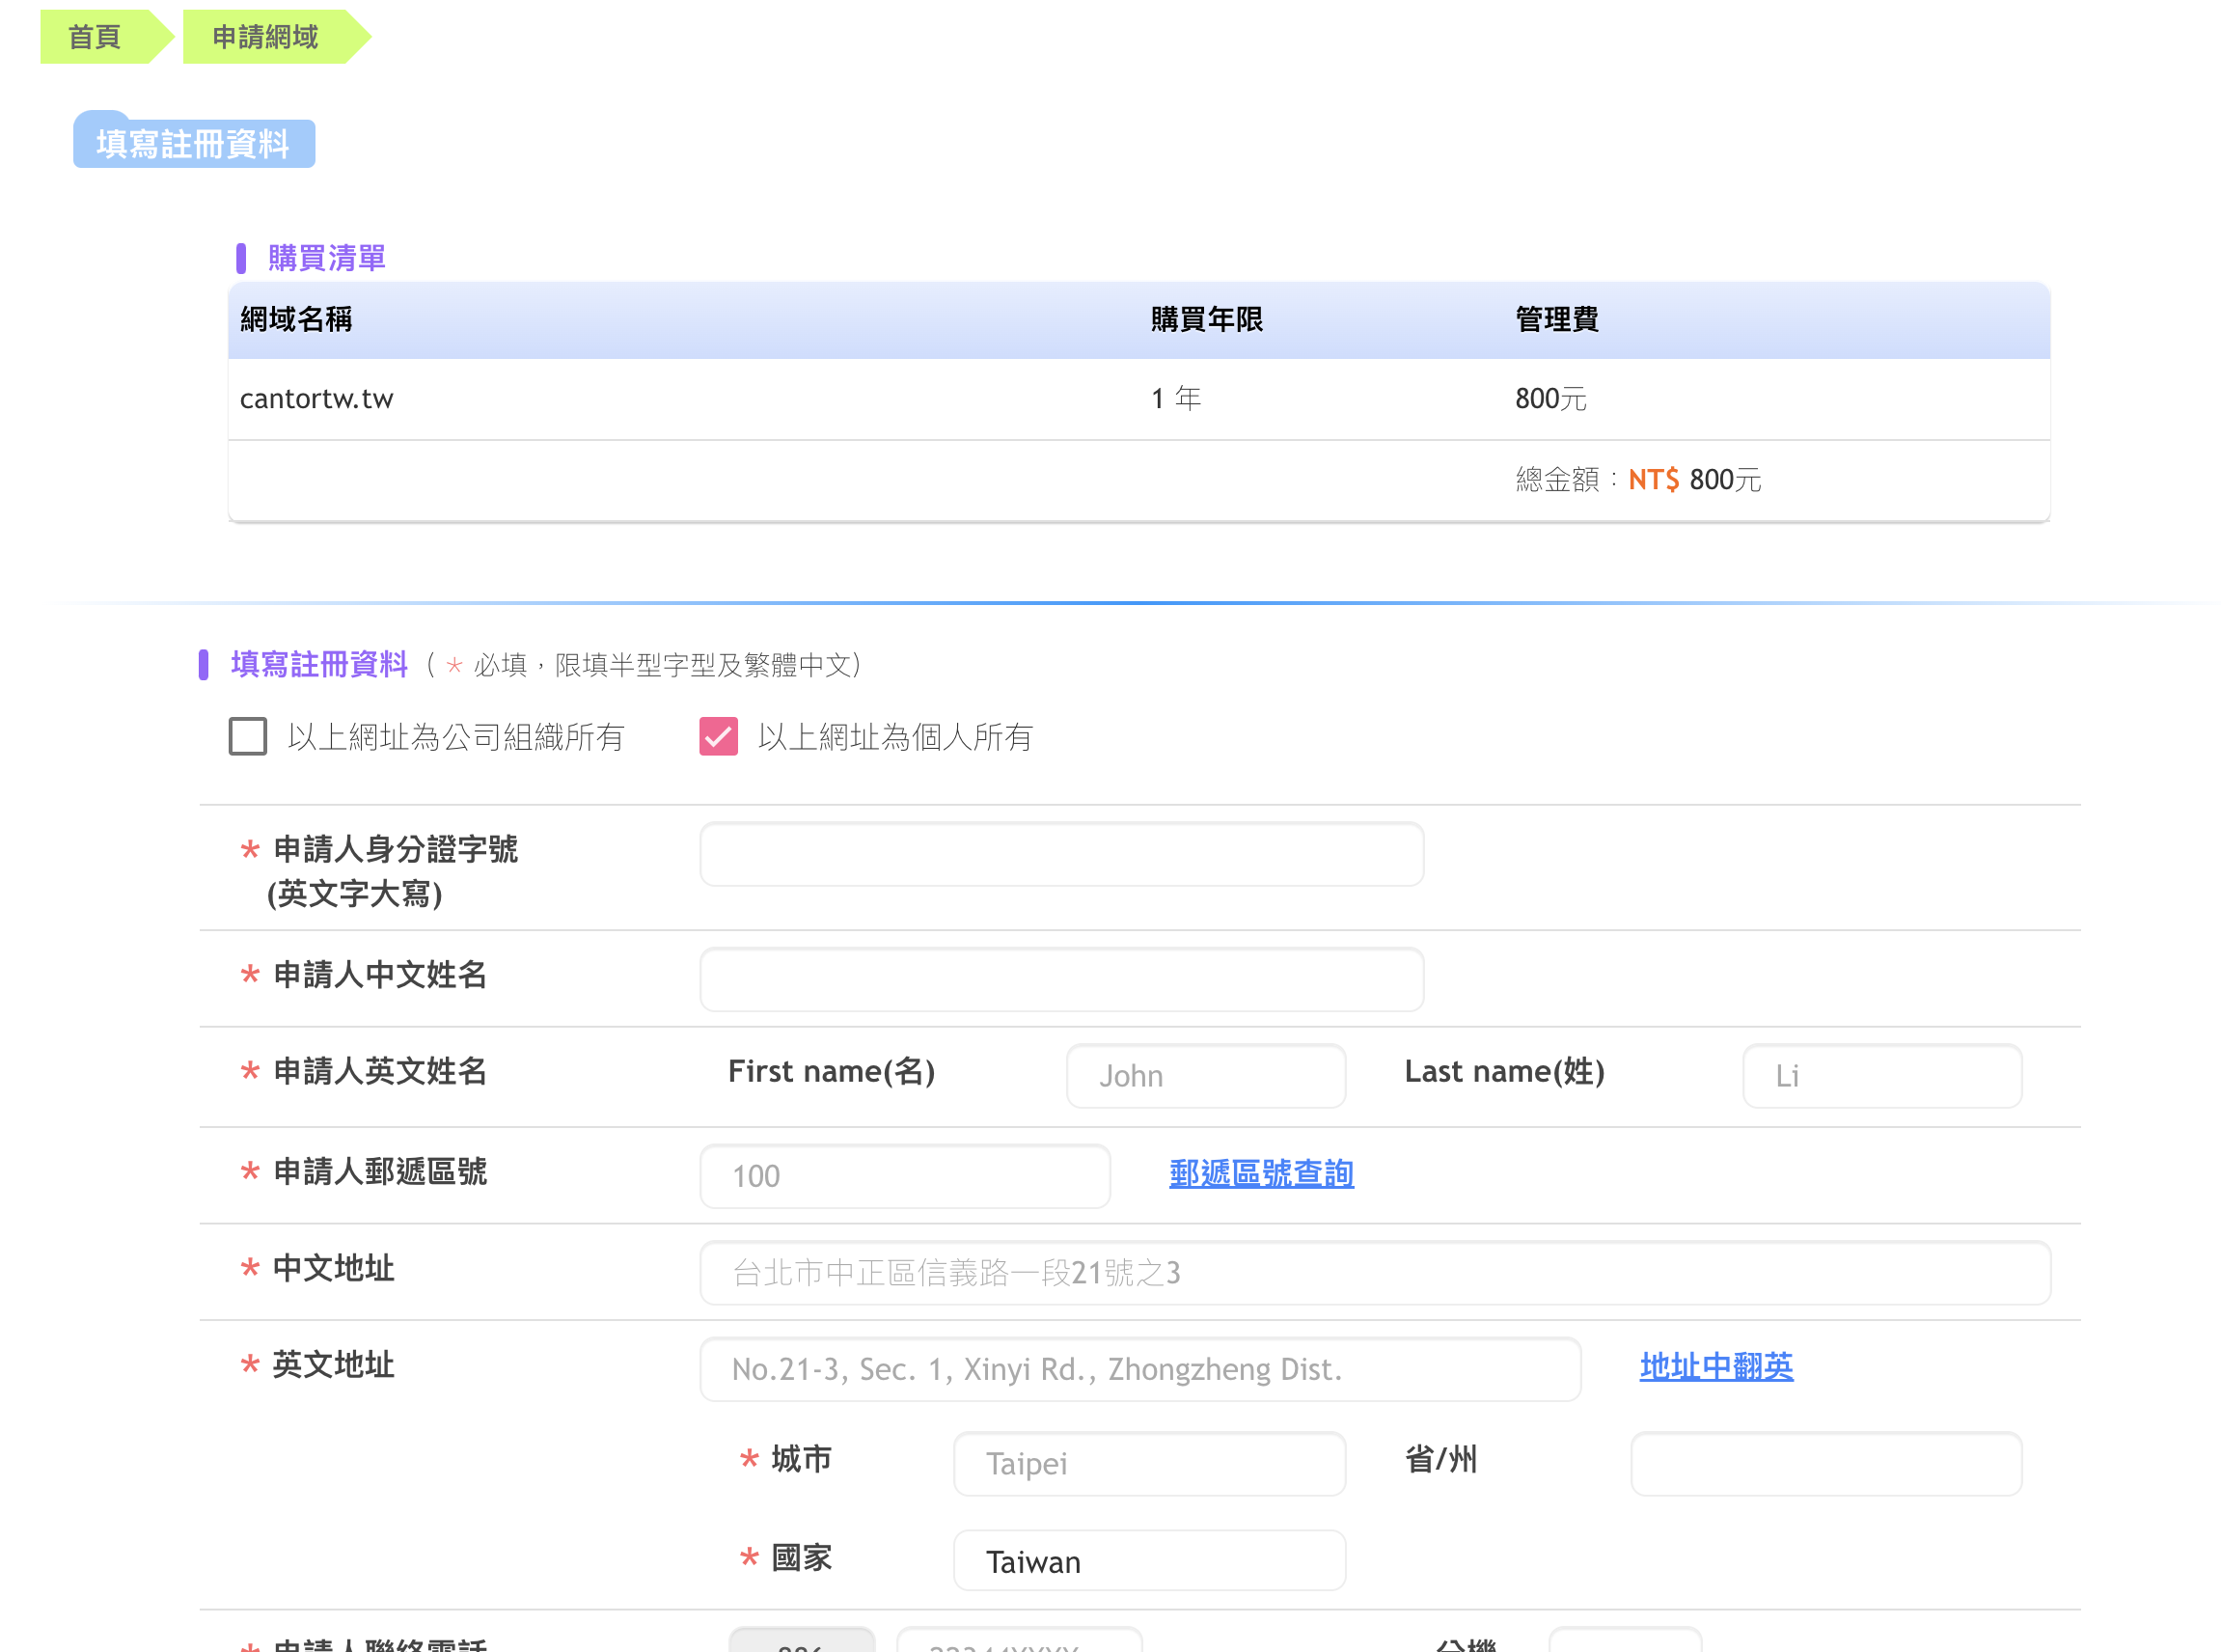Viewport: 2221px width, 1652px height.
Task: Click the purple 填寫註冊資料 section heading
Action: 319,665
